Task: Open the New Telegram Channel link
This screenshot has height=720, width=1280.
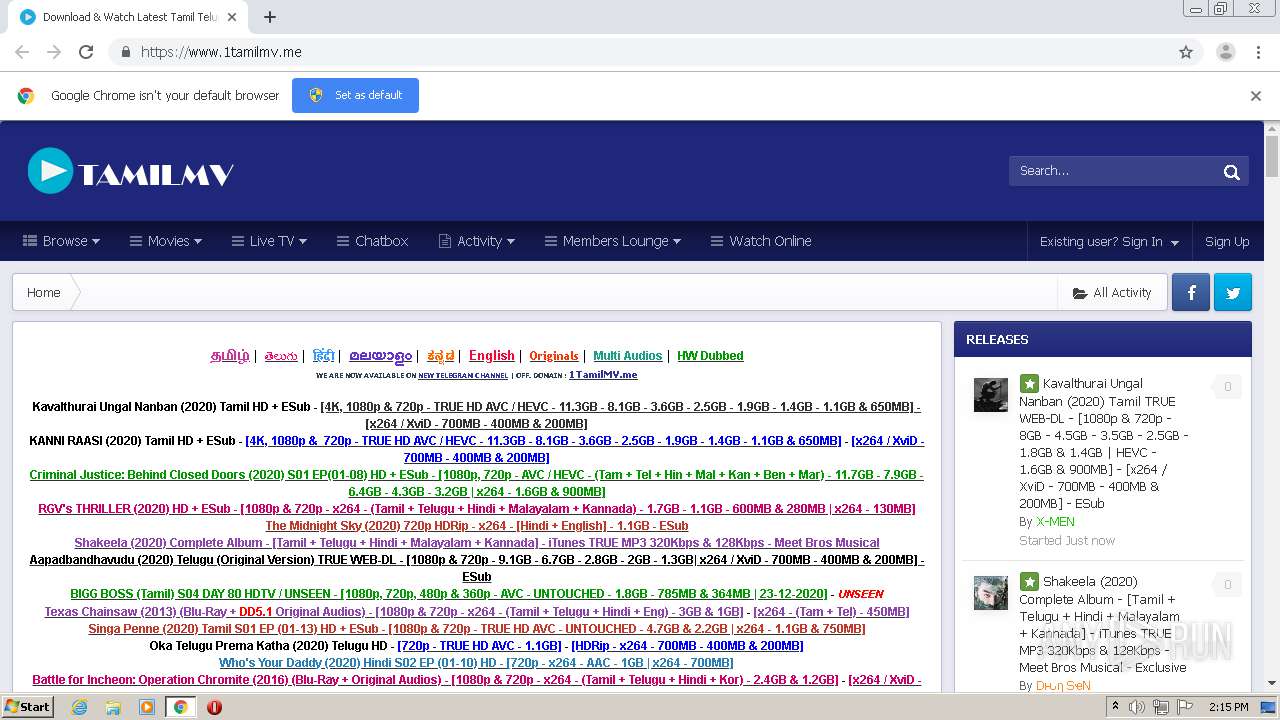Action: [463, 376]
